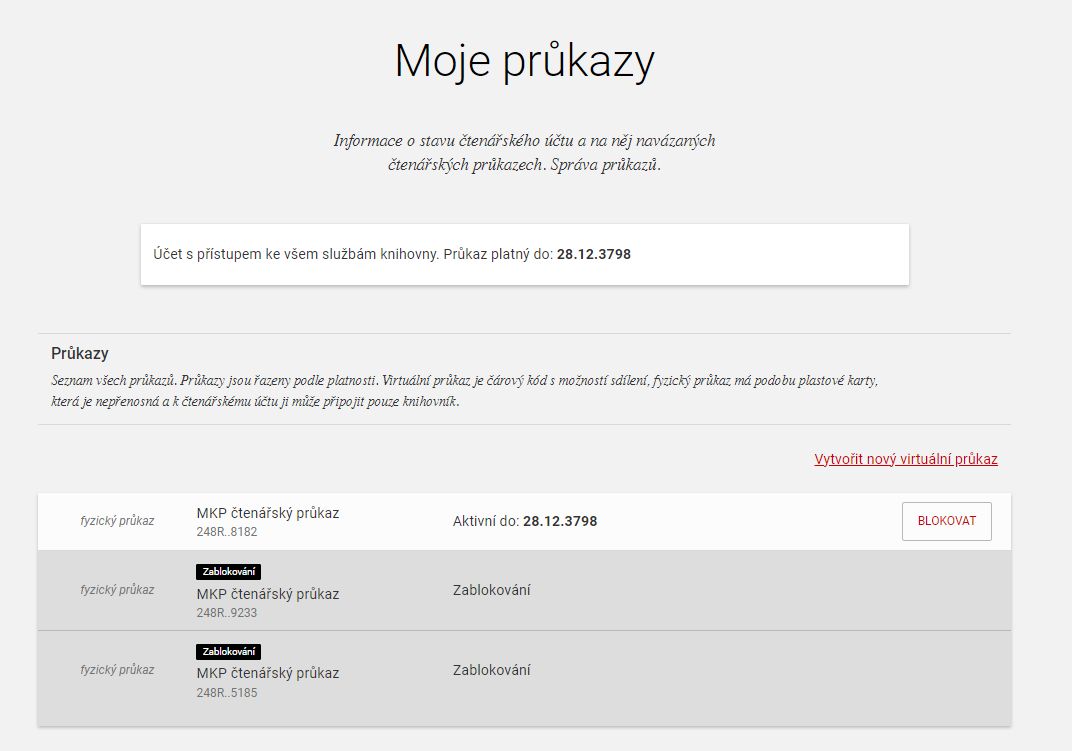
Task: Click the 'Seznam všech průkazů' description paragraph
Action: click(465, 391)
